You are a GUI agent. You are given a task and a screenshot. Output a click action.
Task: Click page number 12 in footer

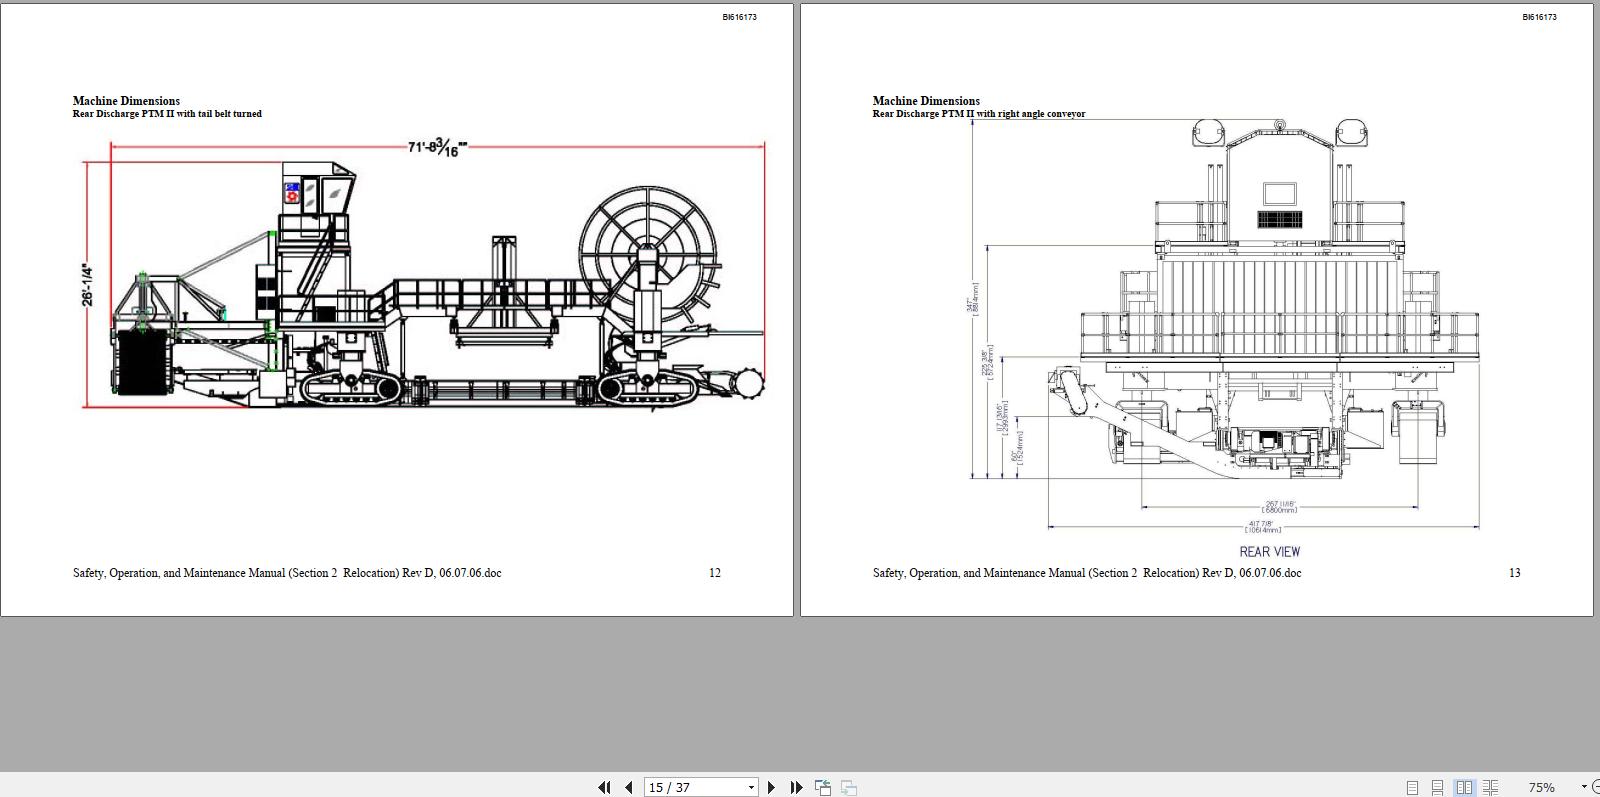[x=714, y=573]
